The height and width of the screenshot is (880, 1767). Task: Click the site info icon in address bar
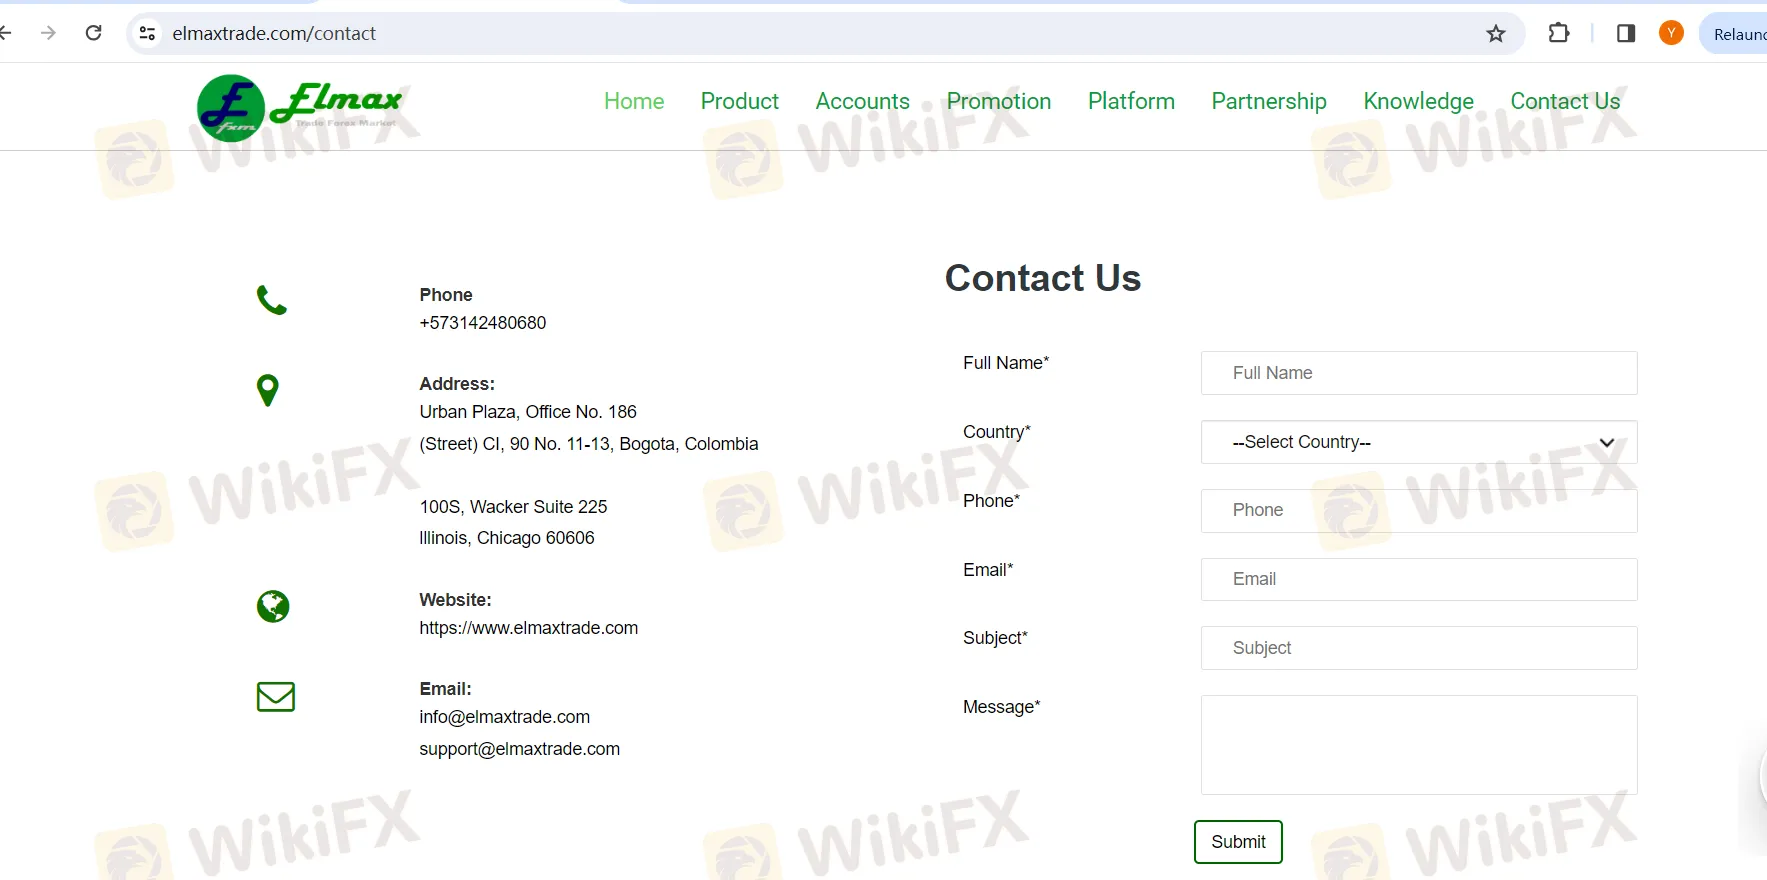147,34
